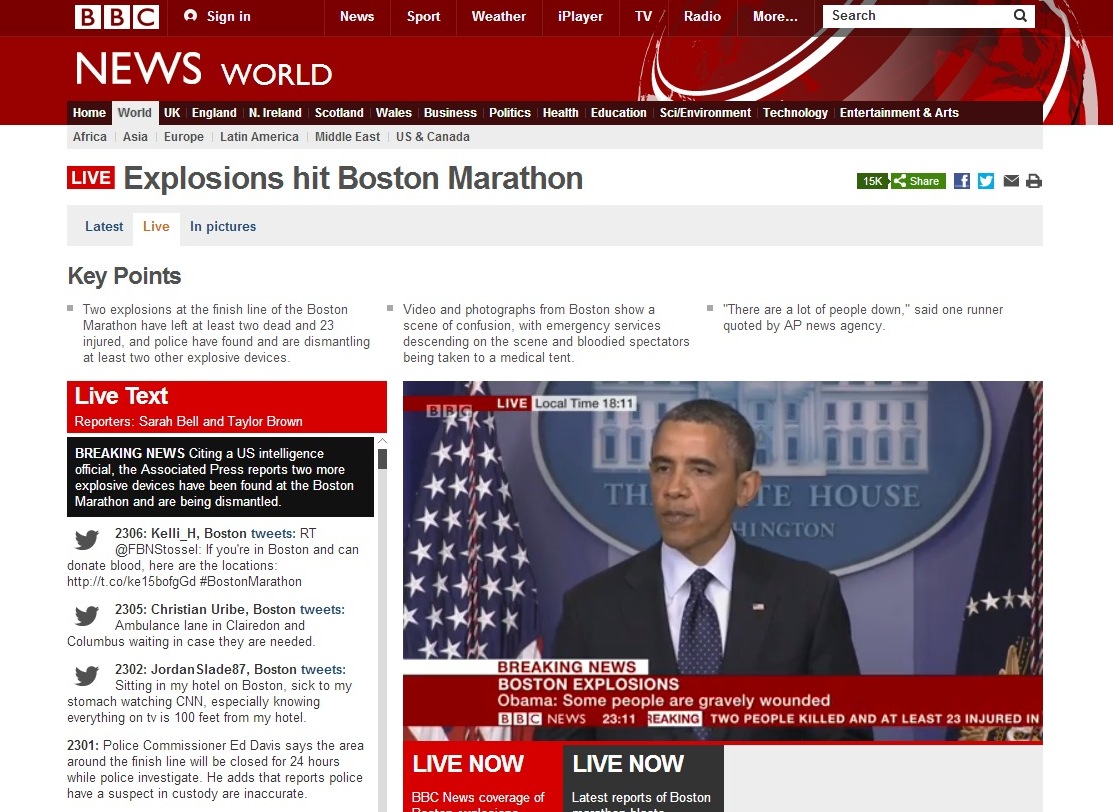Open the Africa region link
Image resolution: width=1113 pixels, height=812 pixels.
coord(89,137)
